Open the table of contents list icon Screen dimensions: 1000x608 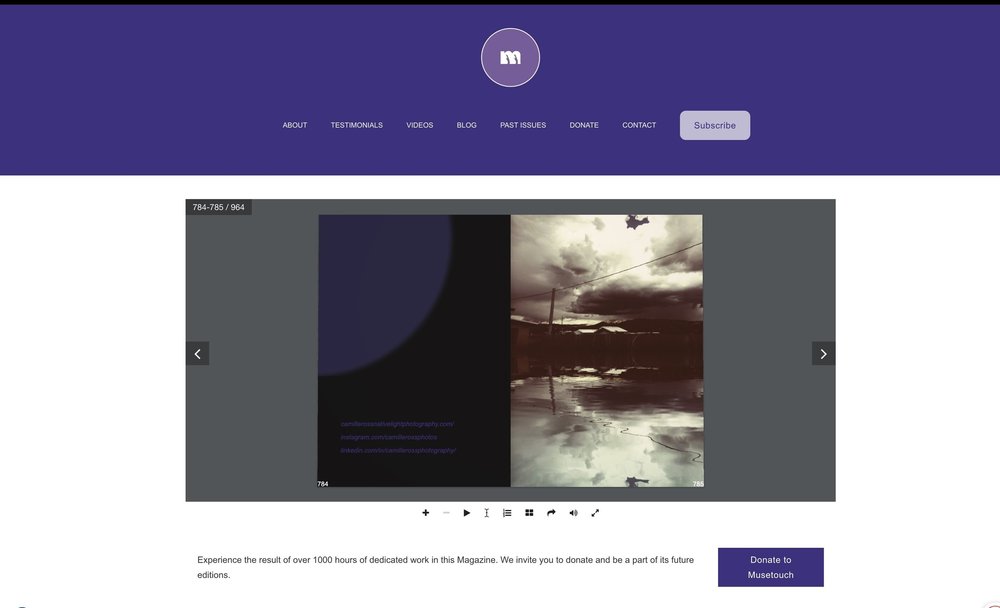(507, 513)
